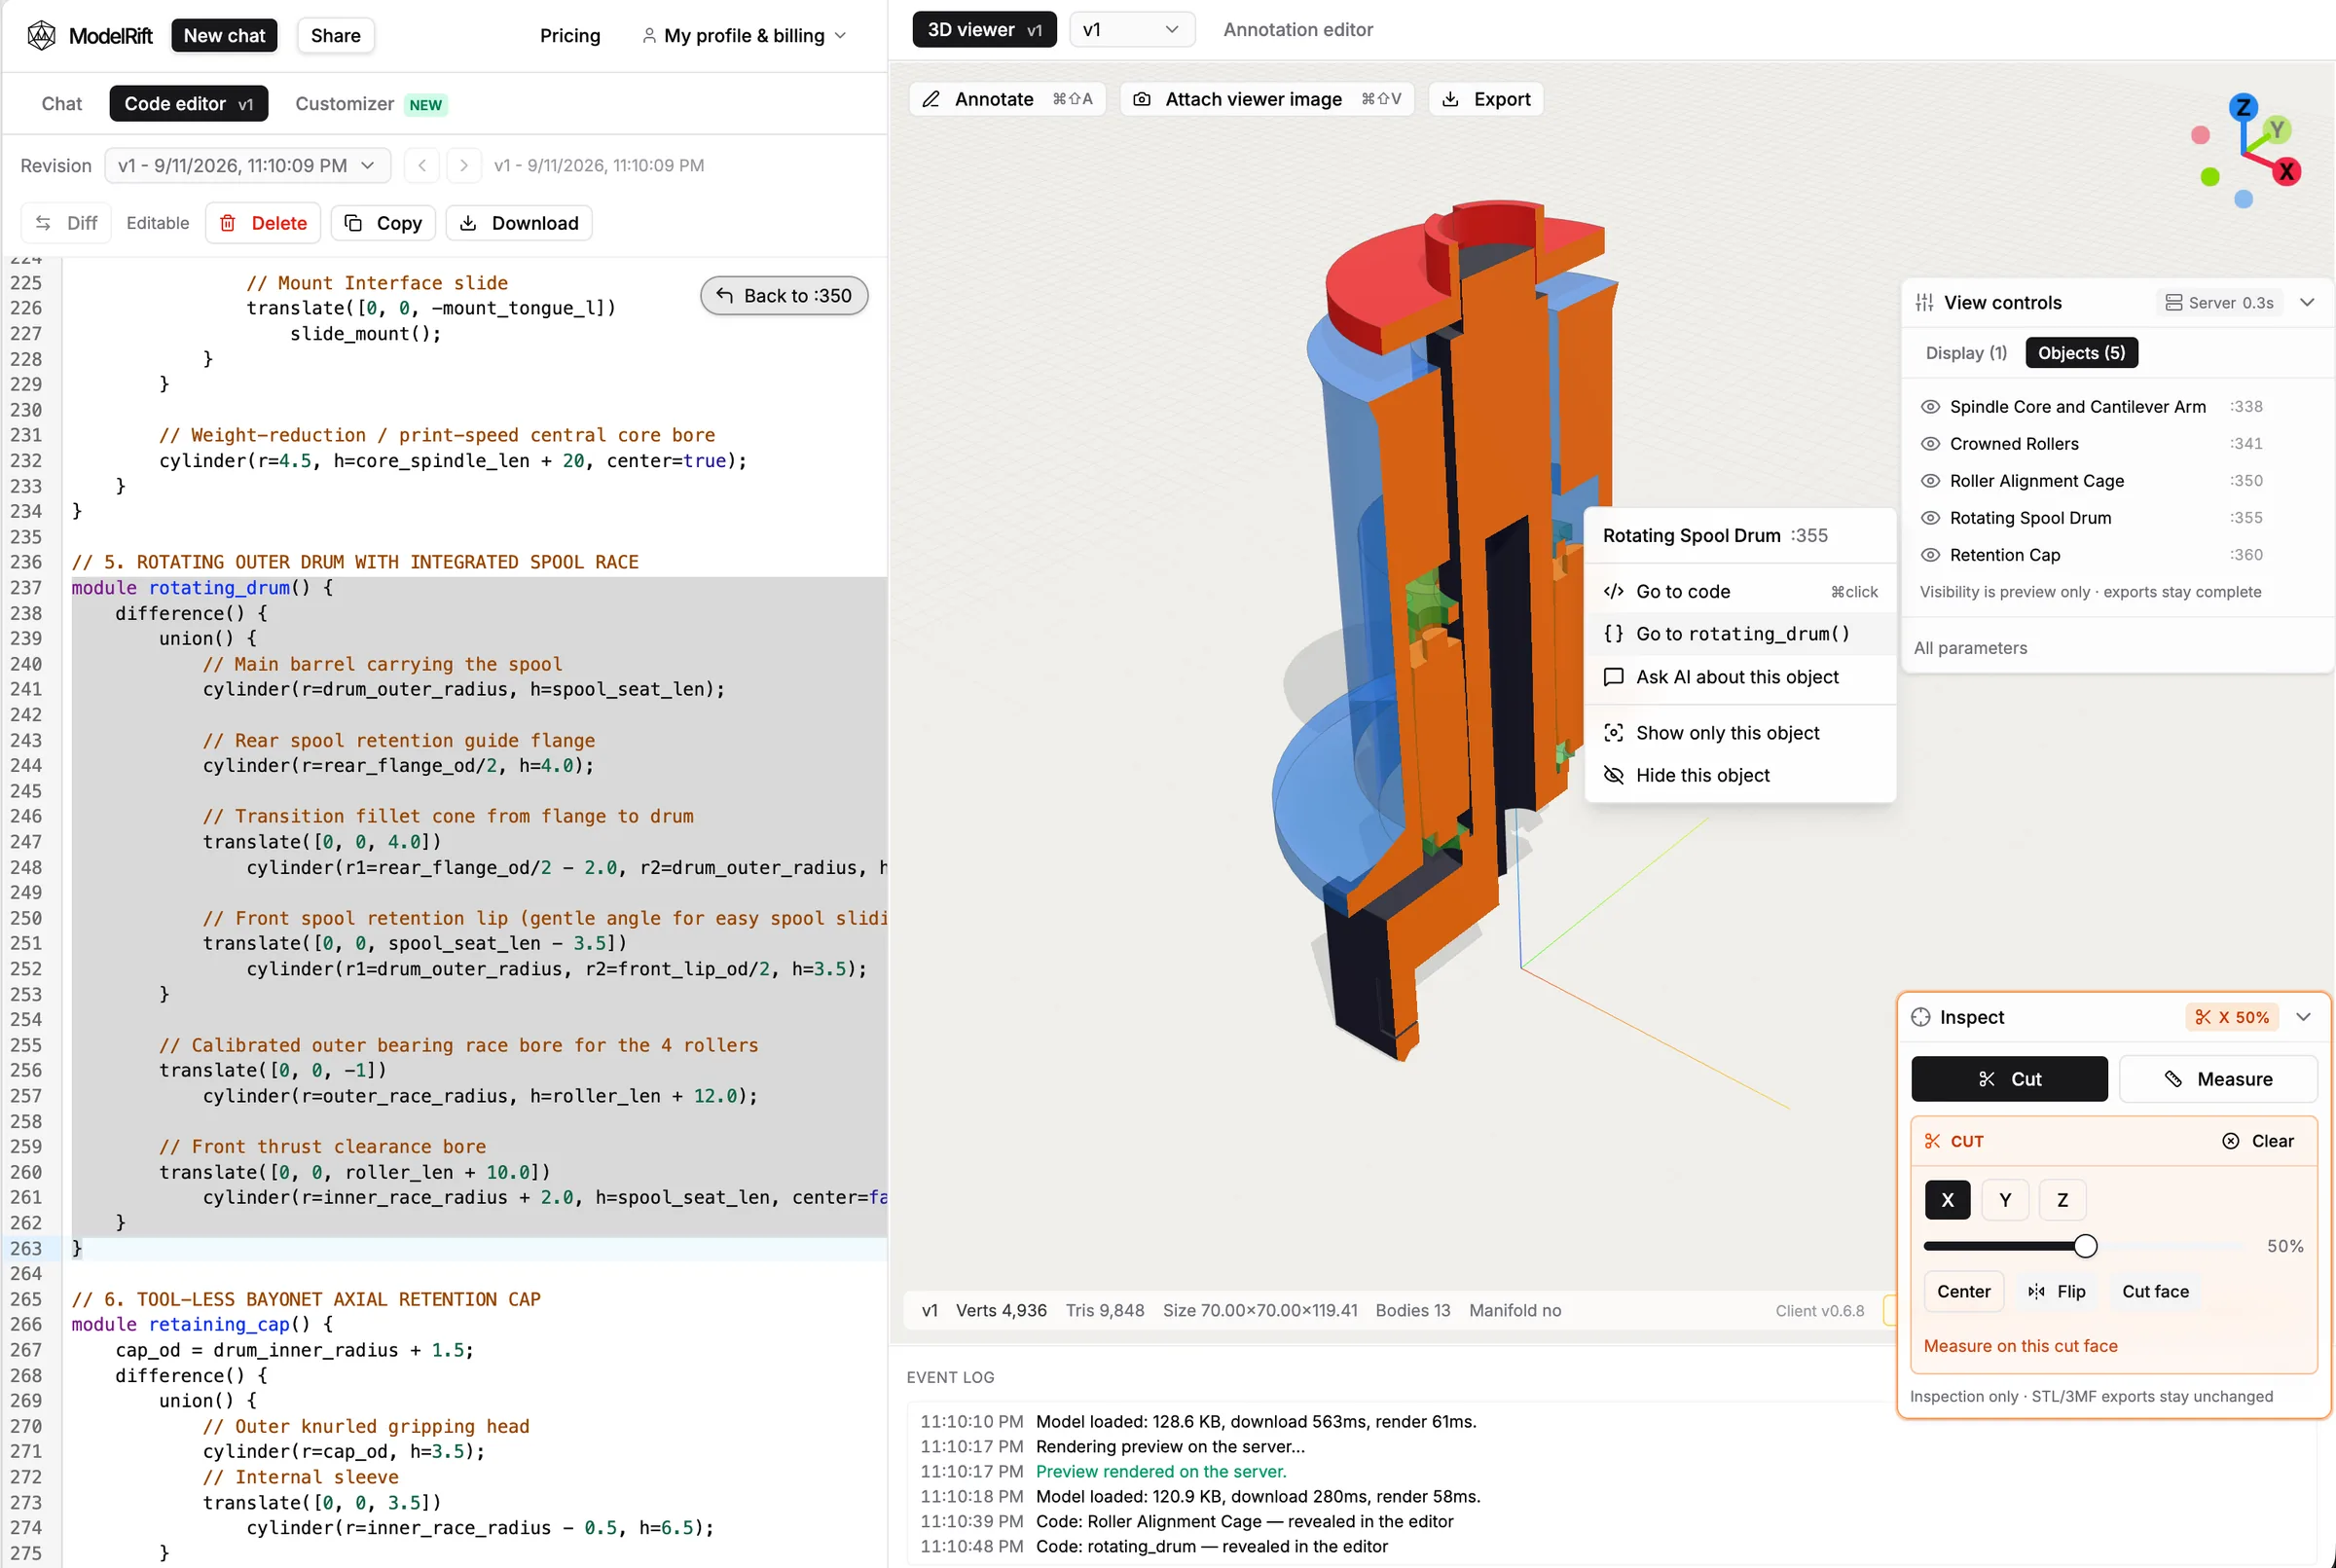2336x1568 pixels.
Task: Click the Annotate pencil icon
Action: (x=931, y=99)
